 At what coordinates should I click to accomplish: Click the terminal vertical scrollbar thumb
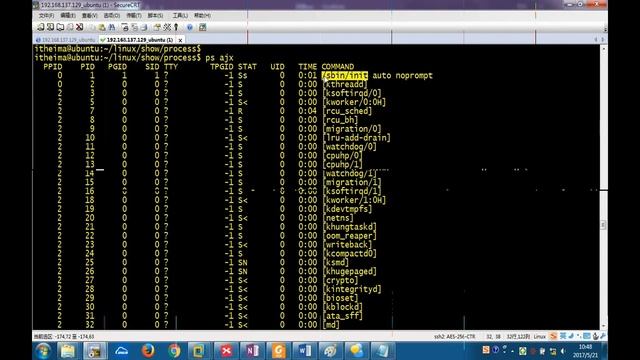pos(604,225)
